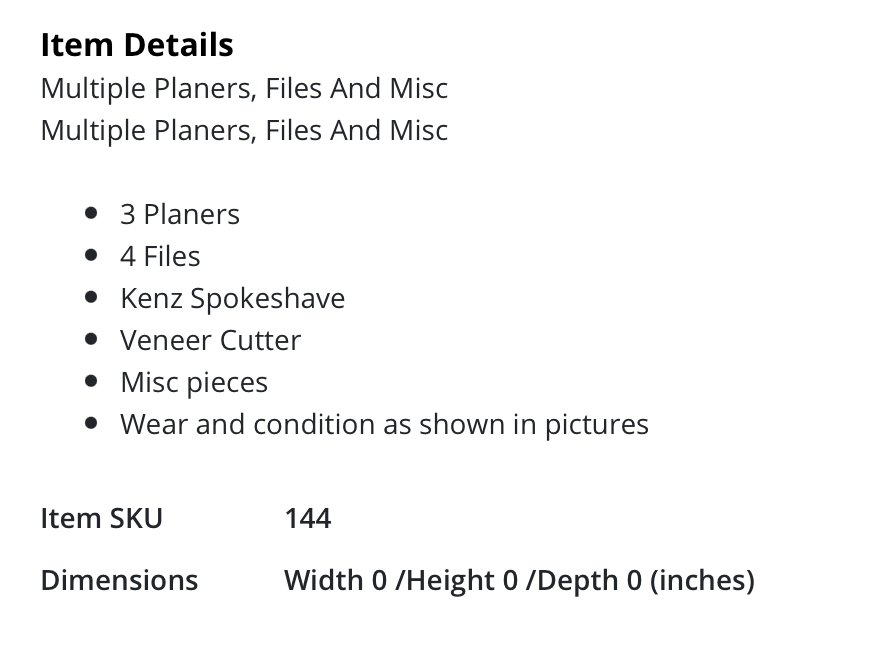Click the bullet point beside '3 Planers'
Viewport: 878px width, 653px height.
click(x=92, y=213)
